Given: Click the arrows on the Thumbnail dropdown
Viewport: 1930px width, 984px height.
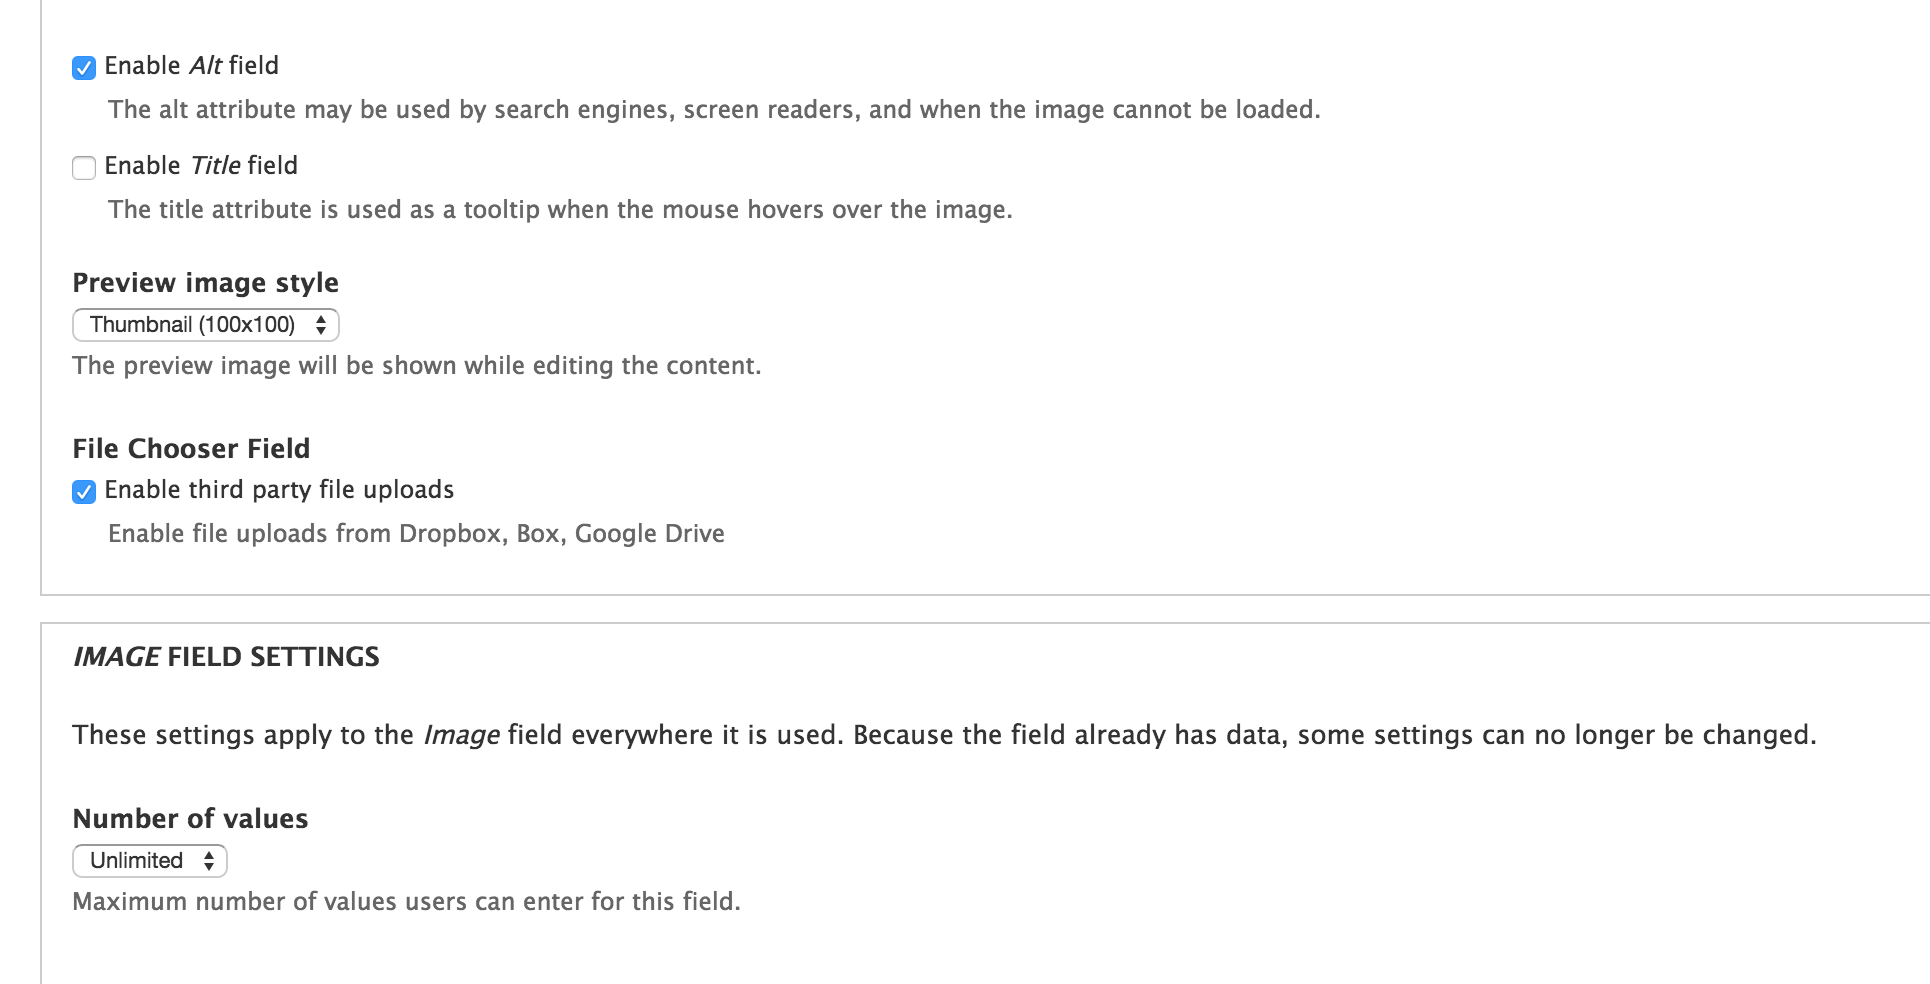Looking at the screenshot, I should pos(322,324).
